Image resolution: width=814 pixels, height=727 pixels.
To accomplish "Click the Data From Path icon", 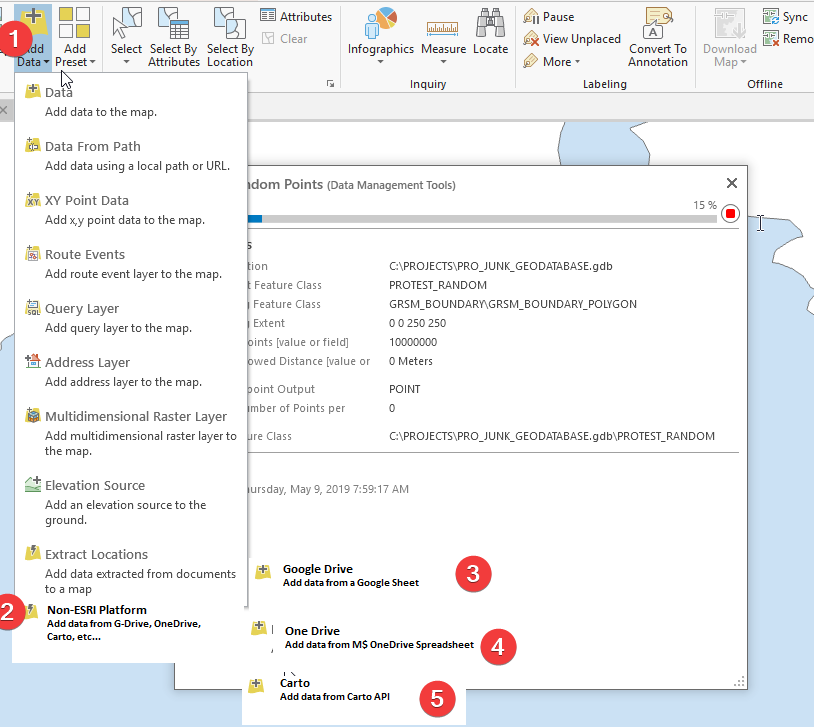I will [33, 145].
